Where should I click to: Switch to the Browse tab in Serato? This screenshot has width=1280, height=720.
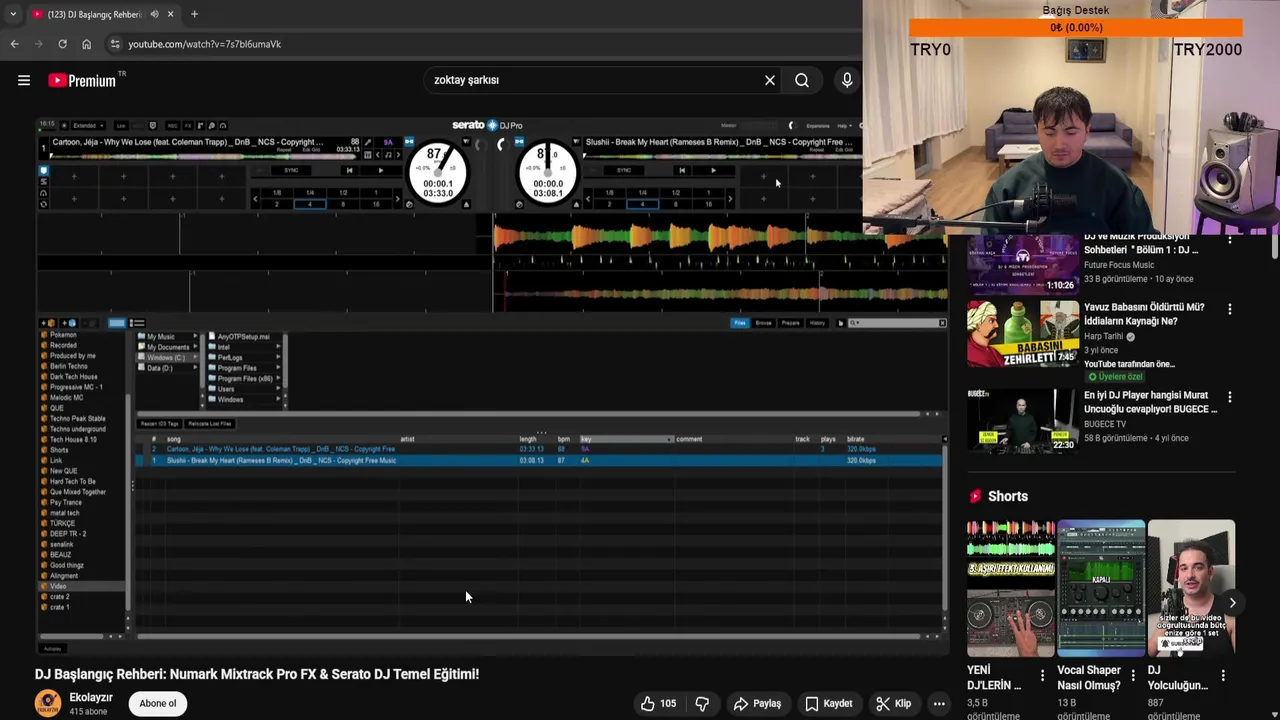coord(763,323)
